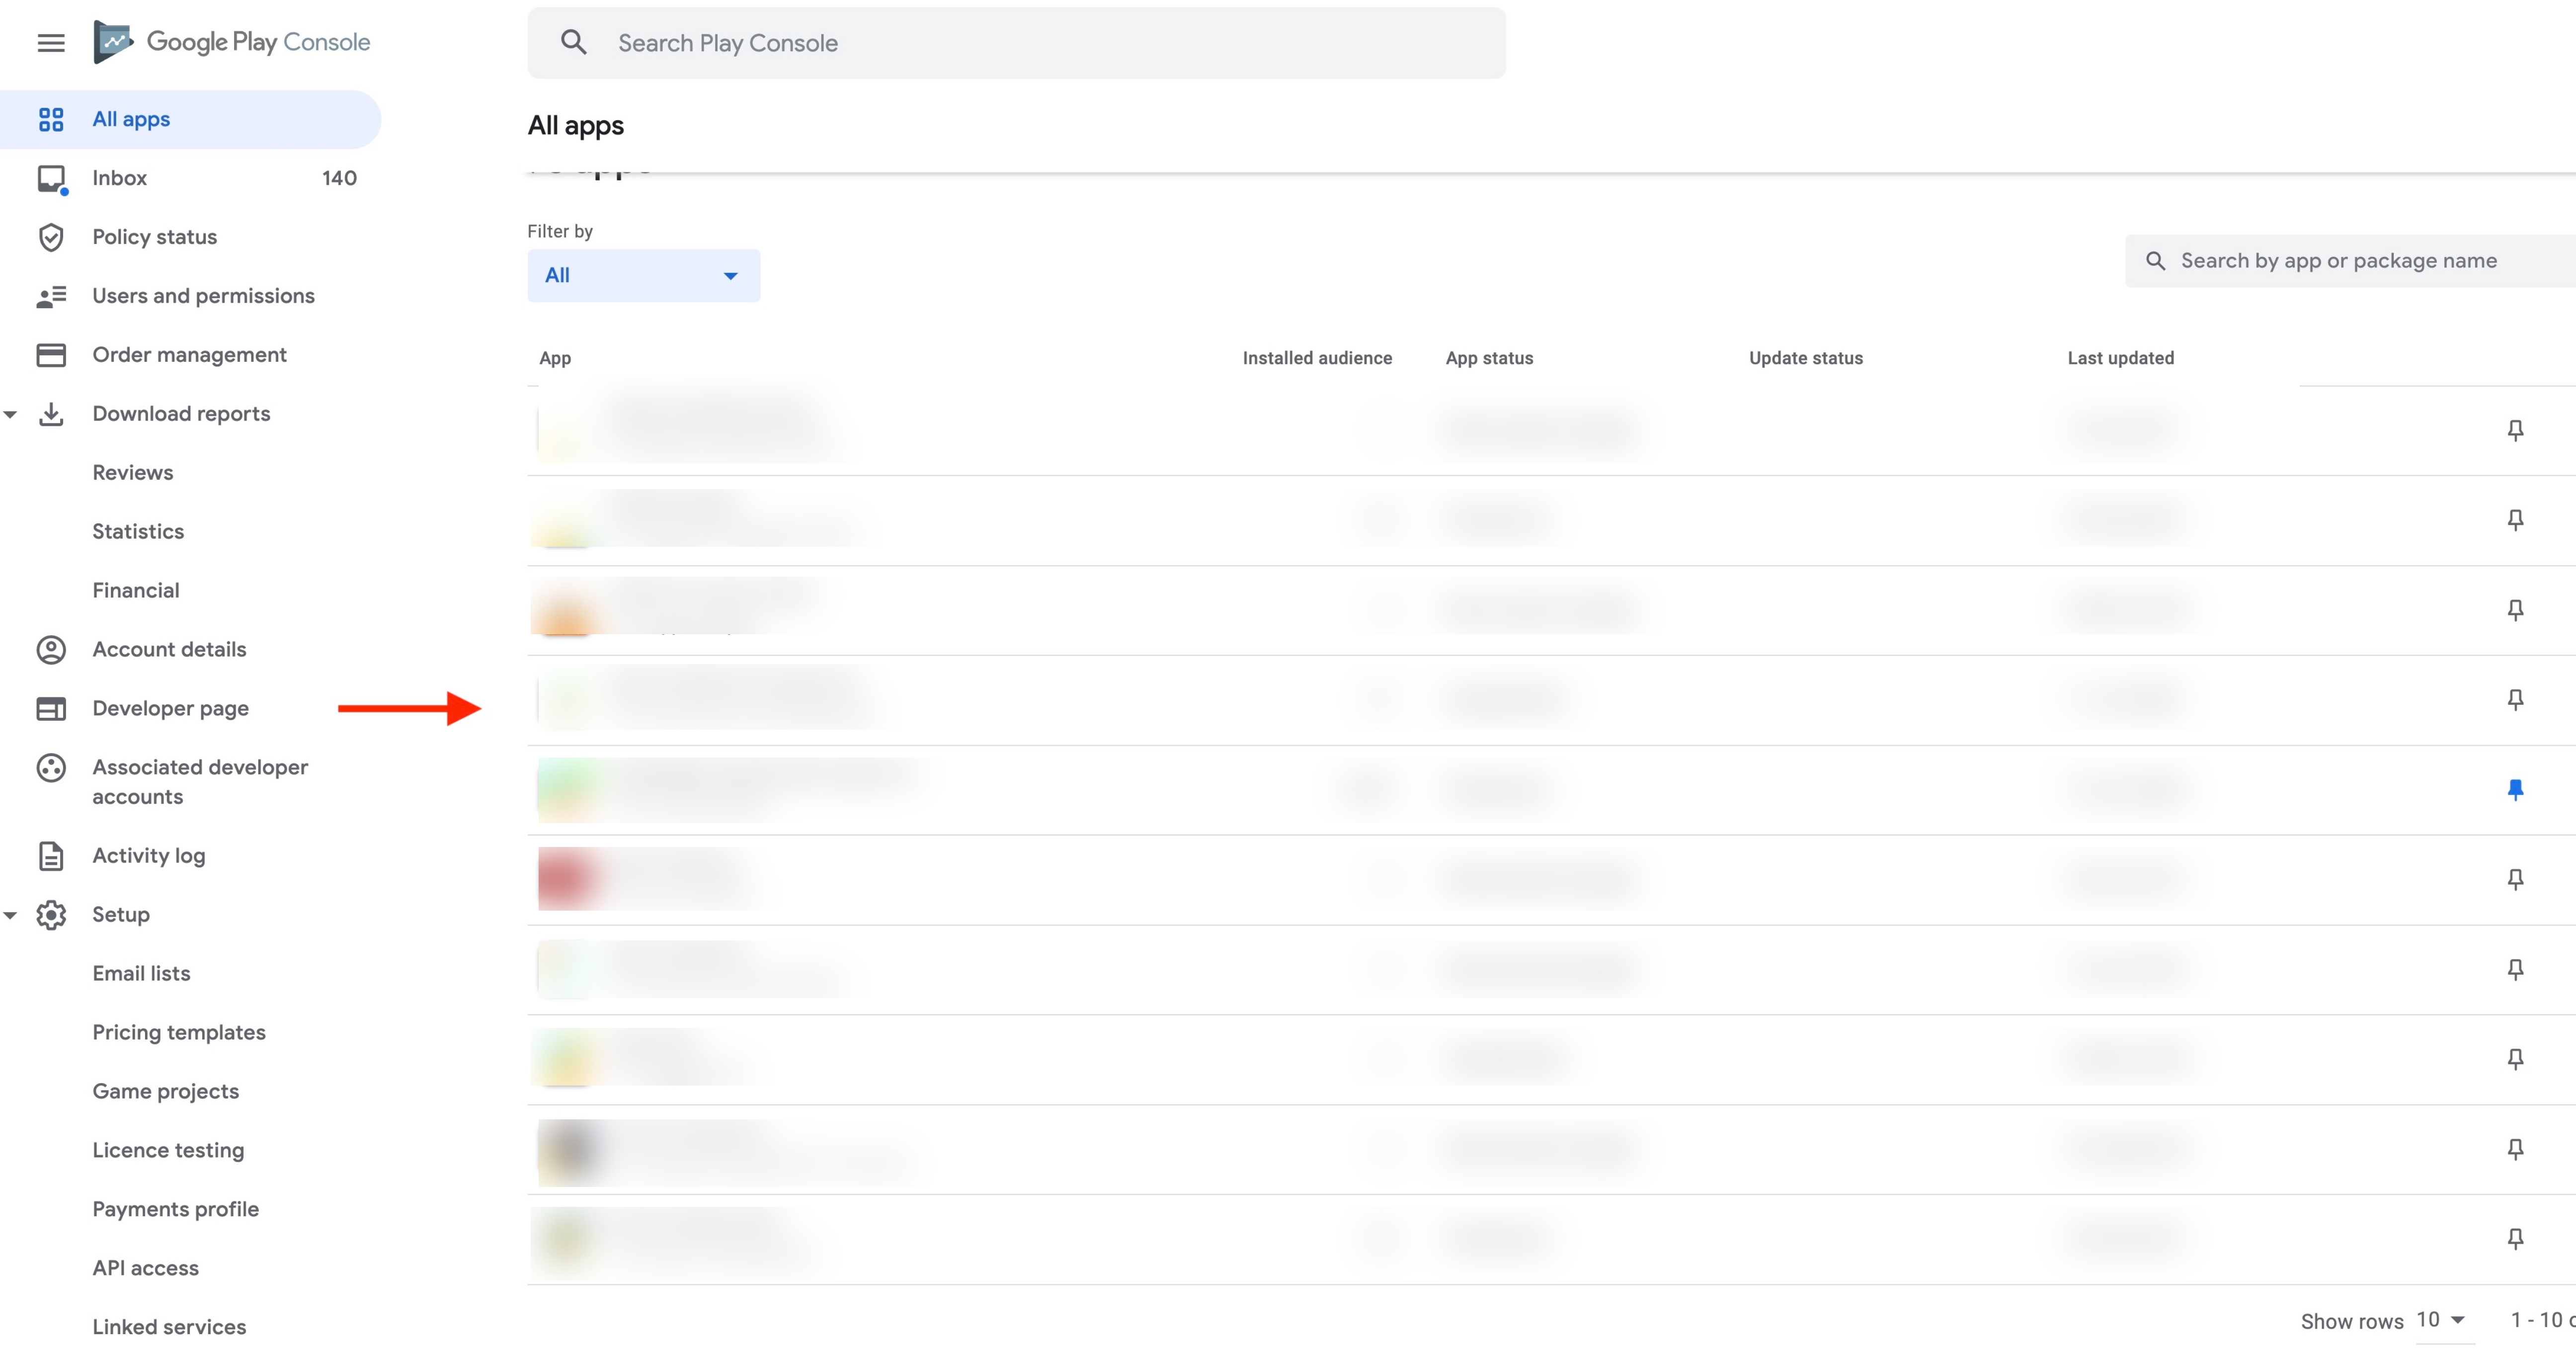Pin the app in the first row
2576x1352 pixels.
tap(2515, 430)
